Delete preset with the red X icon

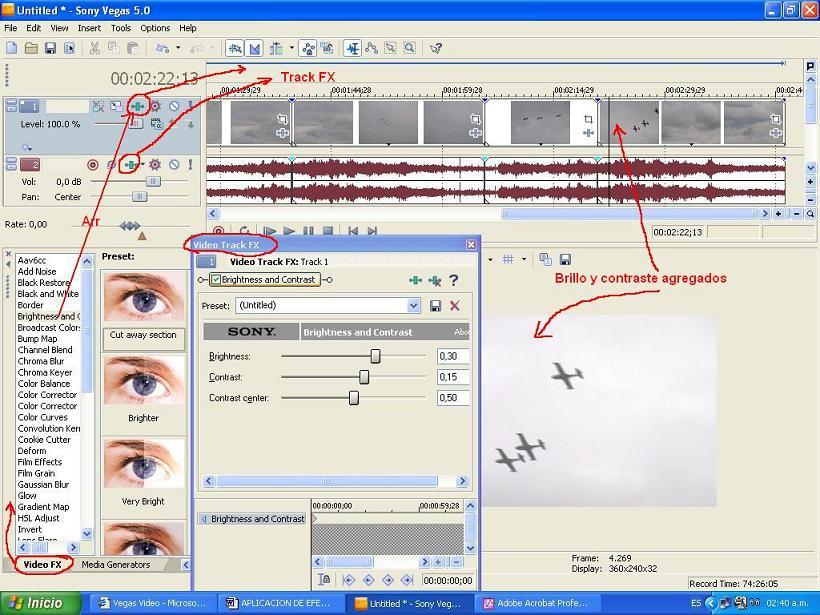[x=455, y=306]
